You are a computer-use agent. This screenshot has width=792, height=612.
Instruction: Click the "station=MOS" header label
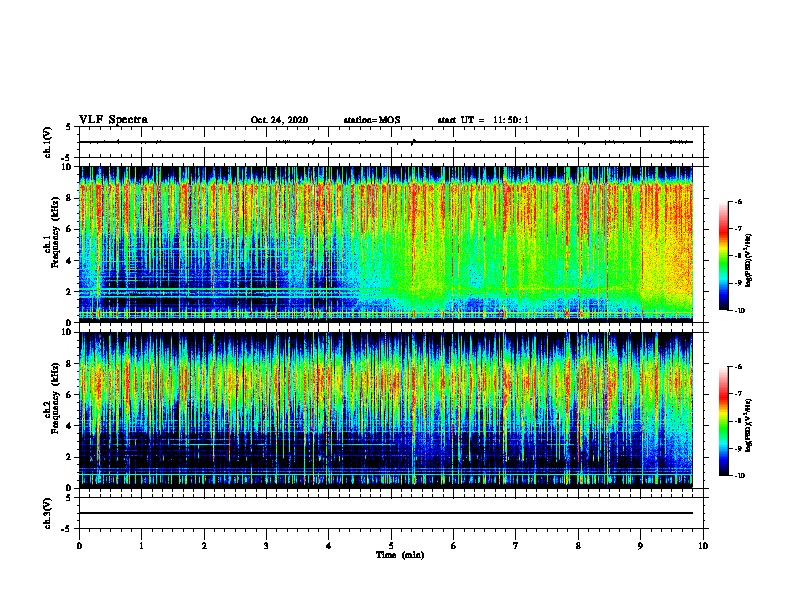click(x=372, y=120)
